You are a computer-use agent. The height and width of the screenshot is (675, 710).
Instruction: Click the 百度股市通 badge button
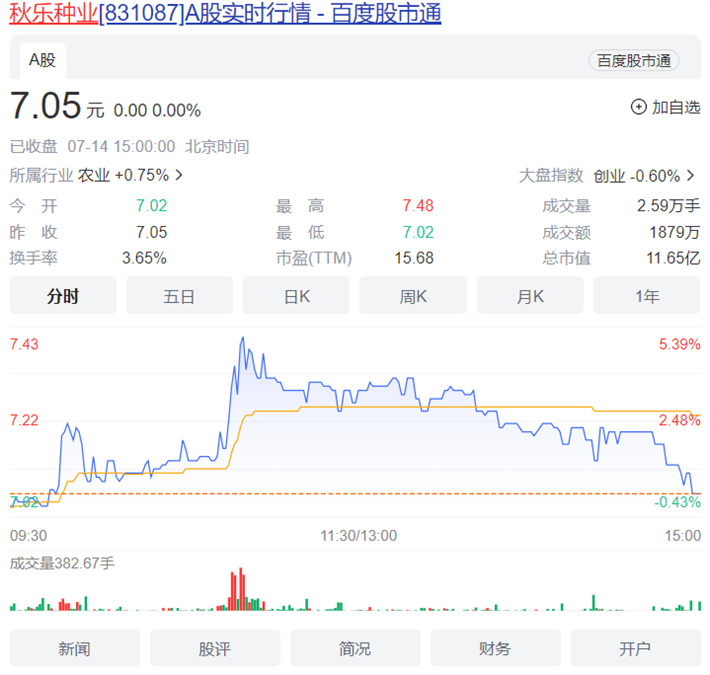(x=633, y=61)
